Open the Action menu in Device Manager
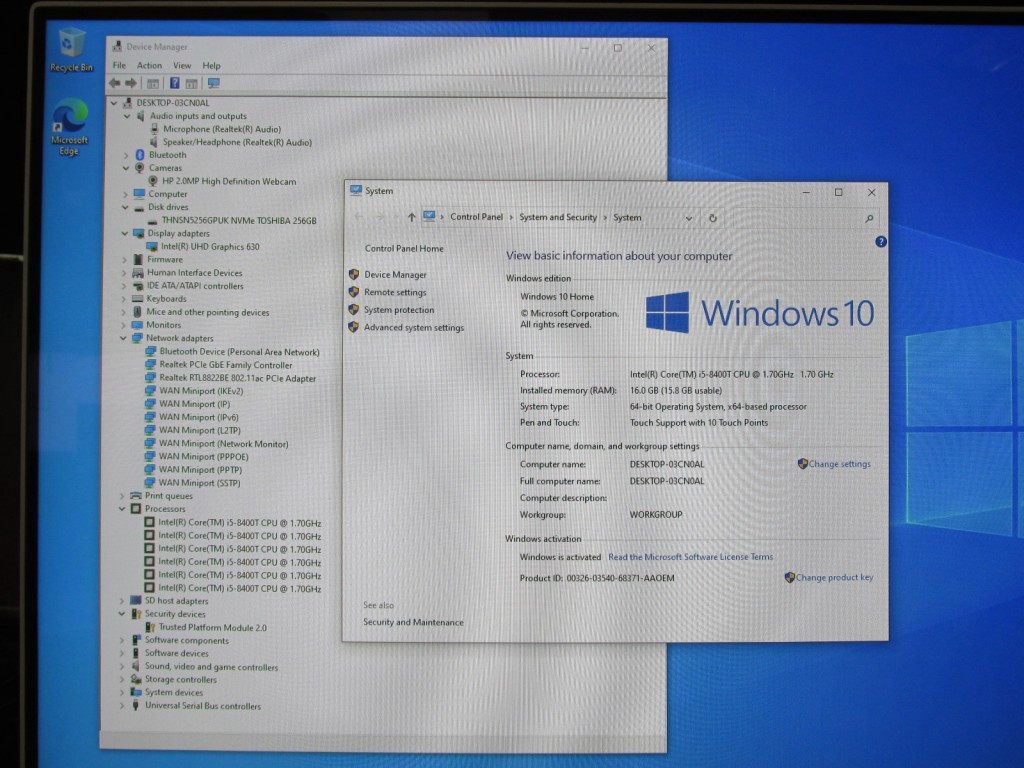This screenshot has width=1024, height=768. pos(149,65)
